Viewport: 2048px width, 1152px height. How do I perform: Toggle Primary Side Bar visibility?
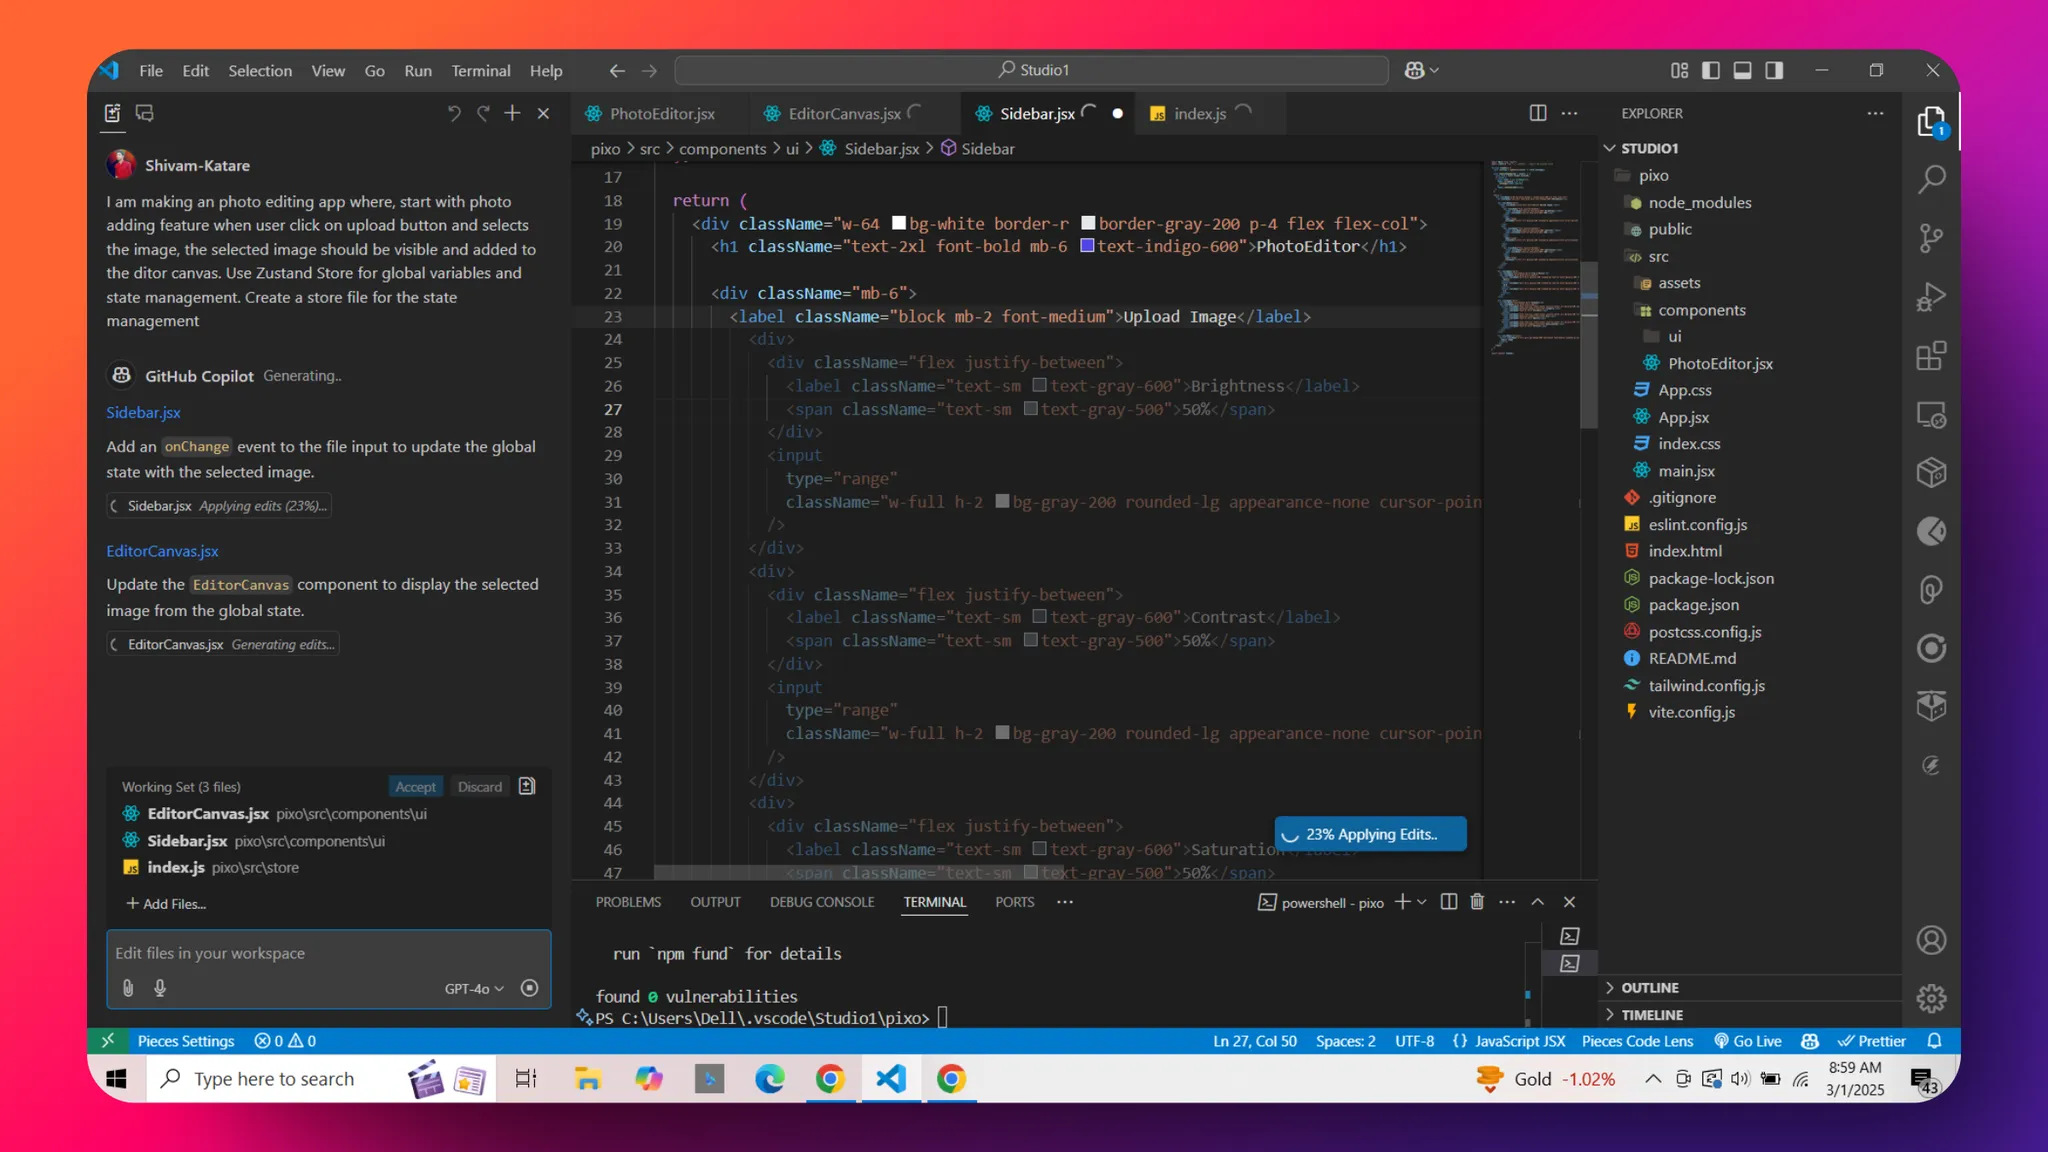tap(1711, 70)
